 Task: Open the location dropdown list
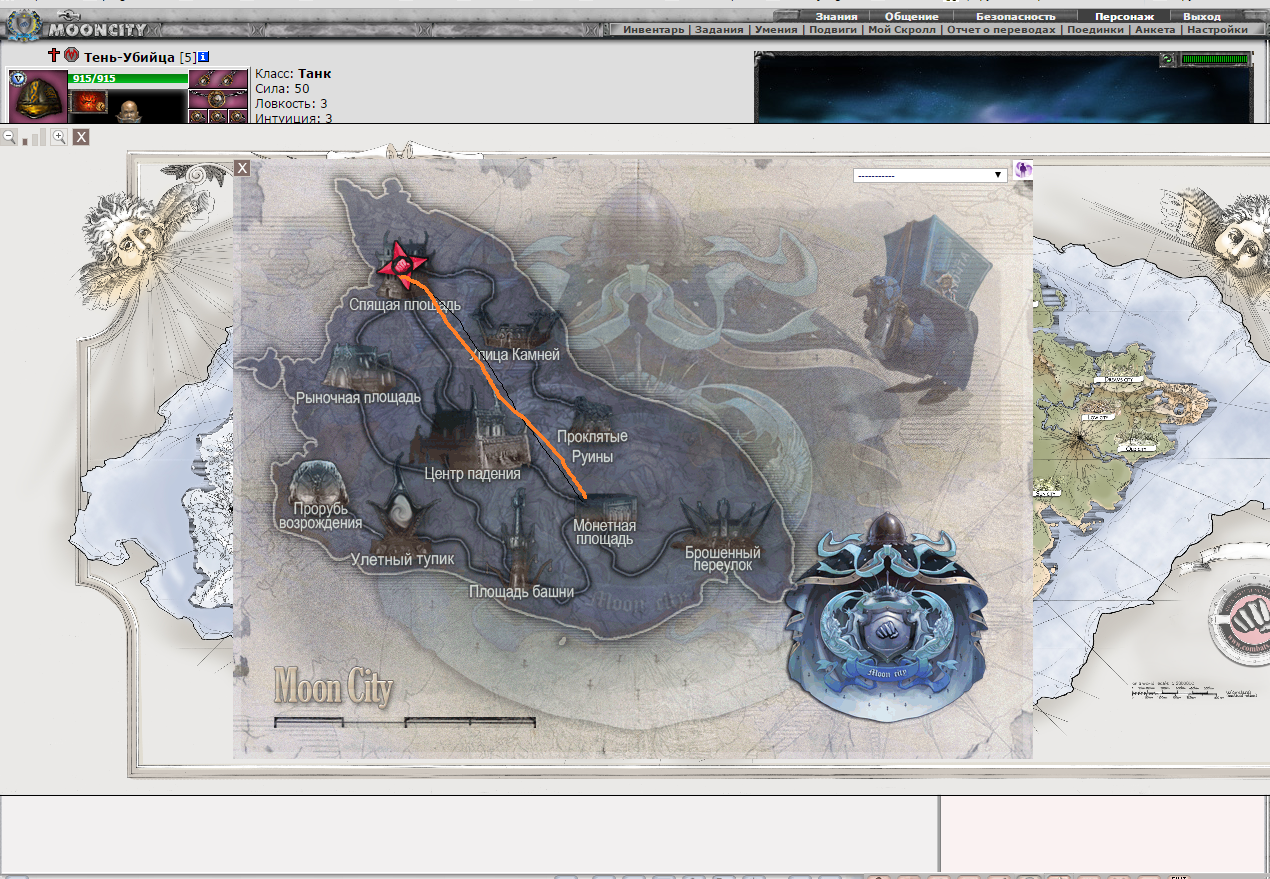929,175
